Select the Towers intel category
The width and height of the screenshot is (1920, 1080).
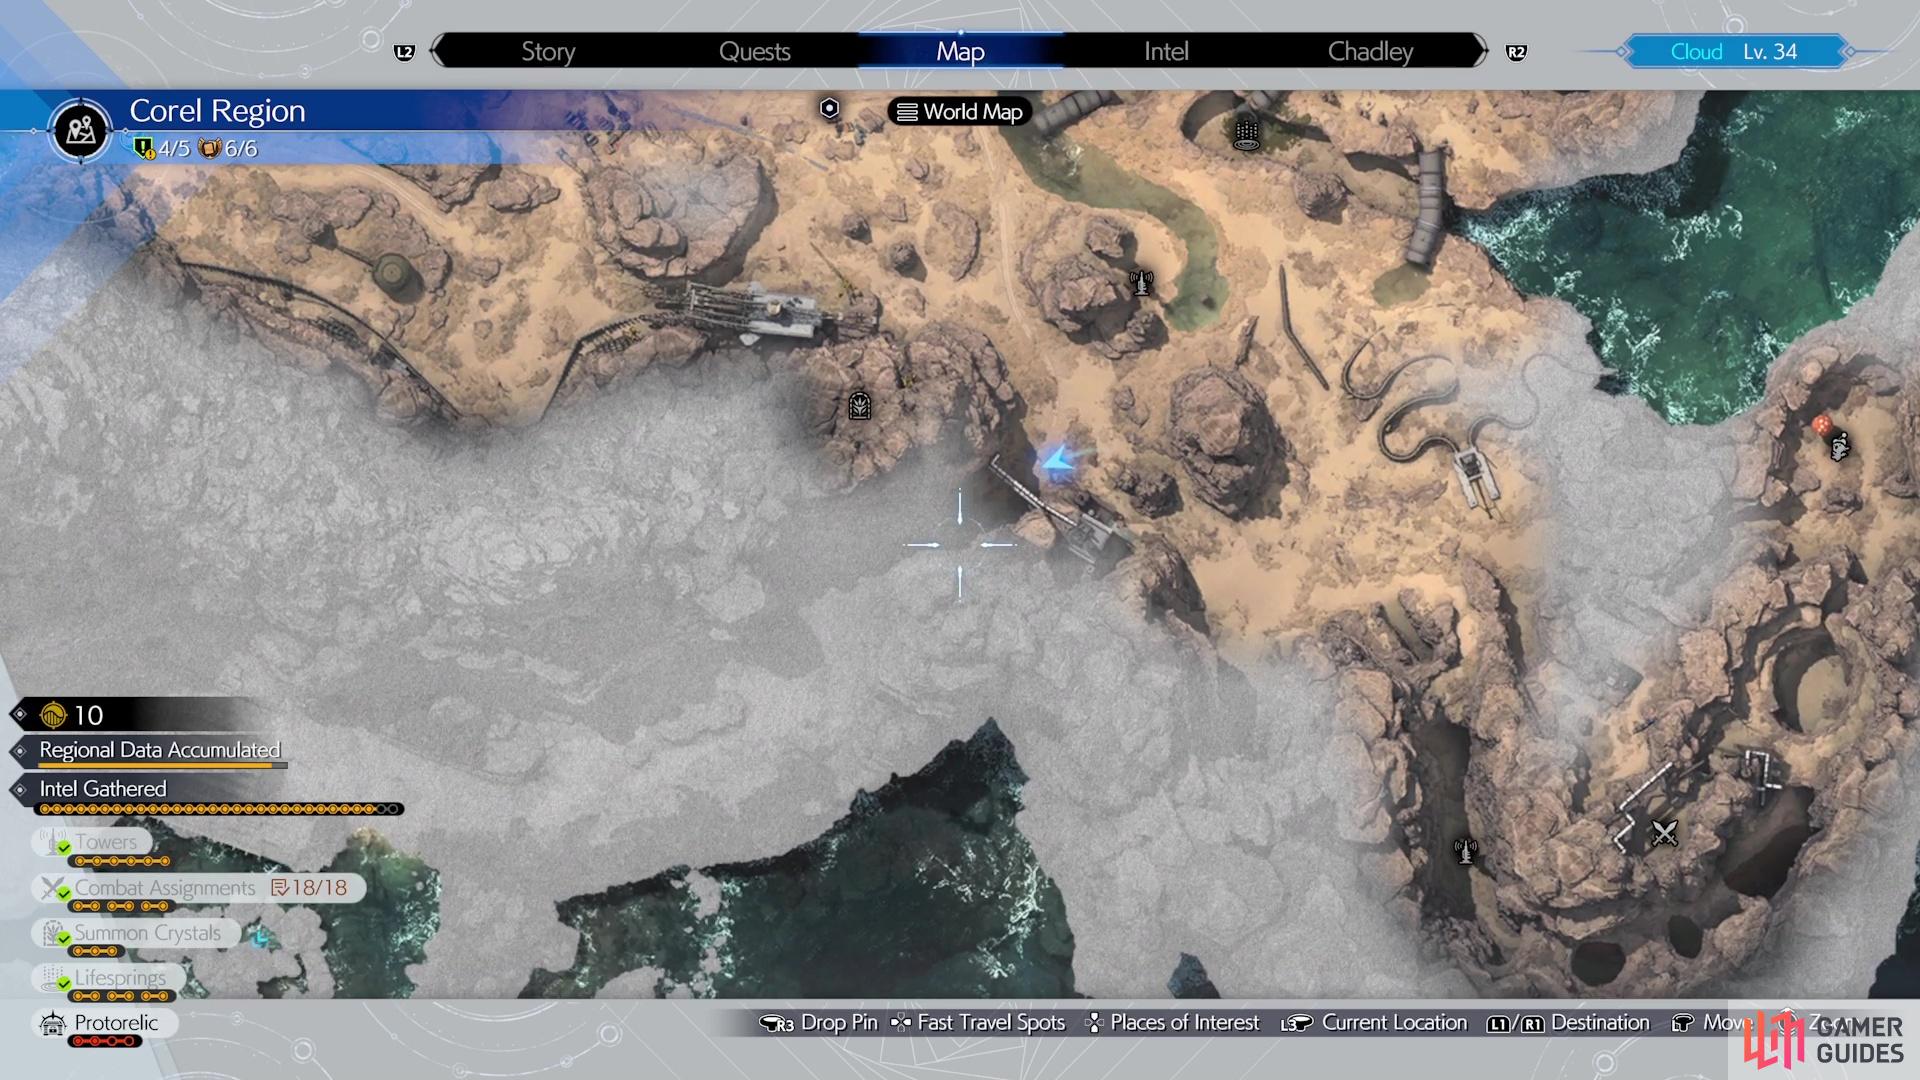coord(91,842)
